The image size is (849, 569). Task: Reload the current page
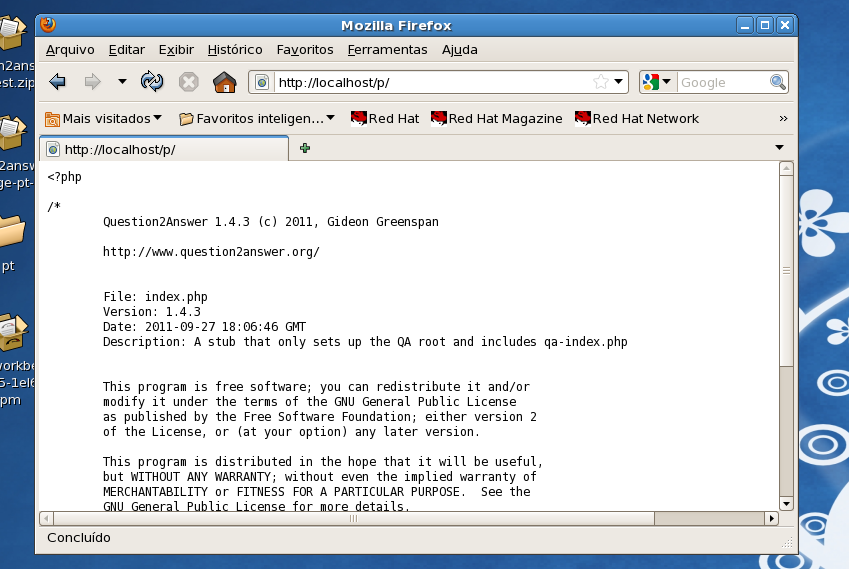coord(152,82)
